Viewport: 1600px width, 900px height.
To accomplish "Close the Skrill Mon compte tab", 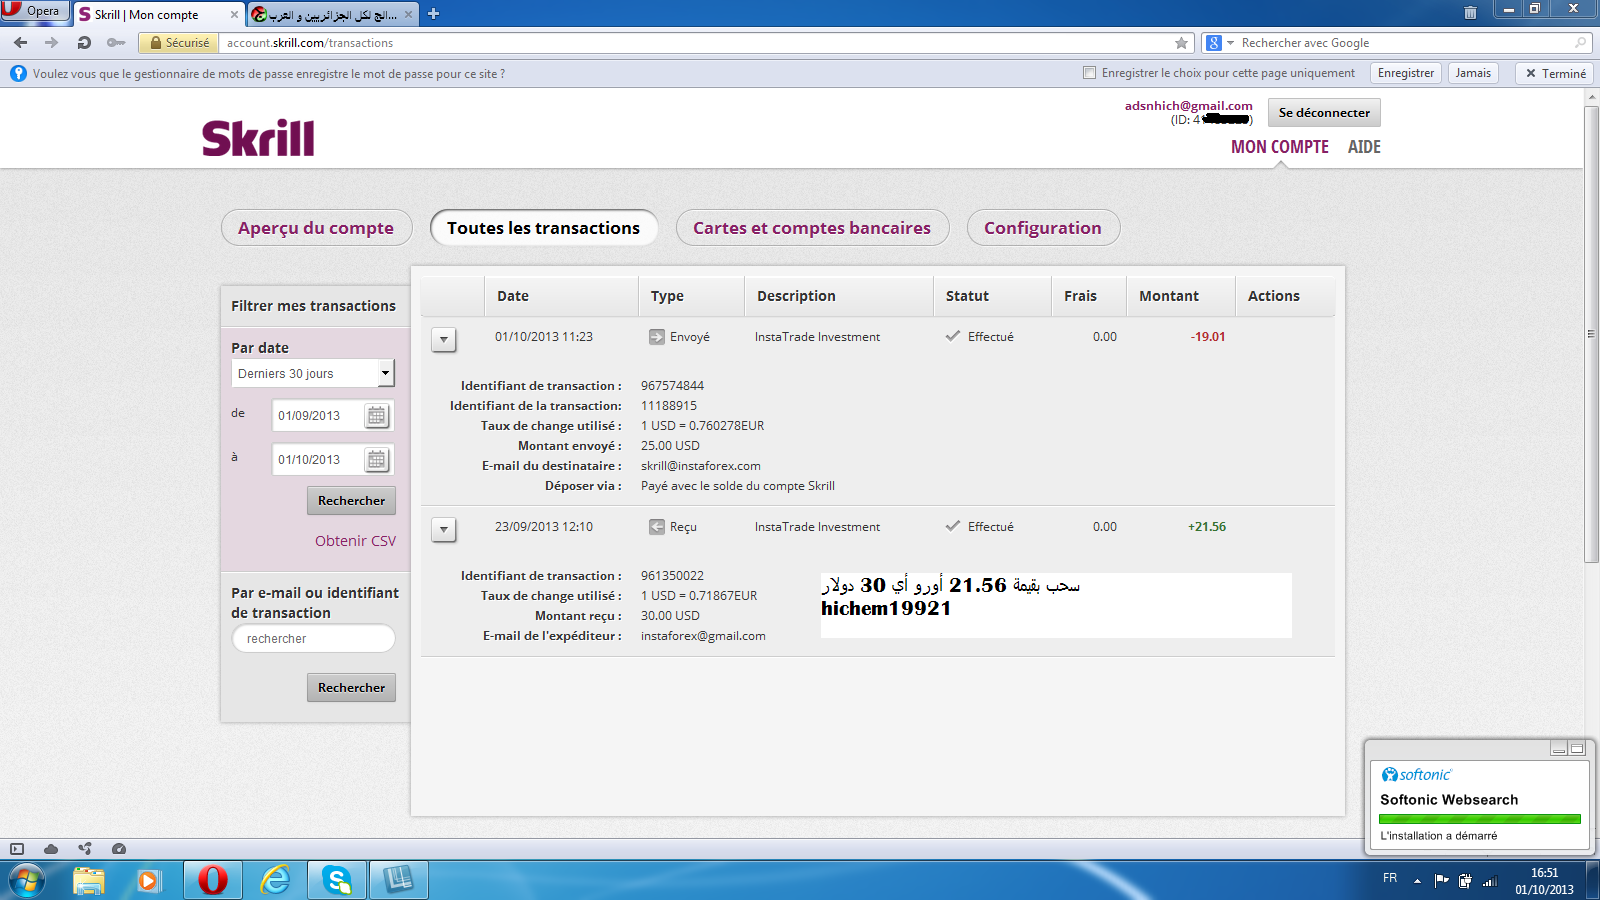I will 235,15.
